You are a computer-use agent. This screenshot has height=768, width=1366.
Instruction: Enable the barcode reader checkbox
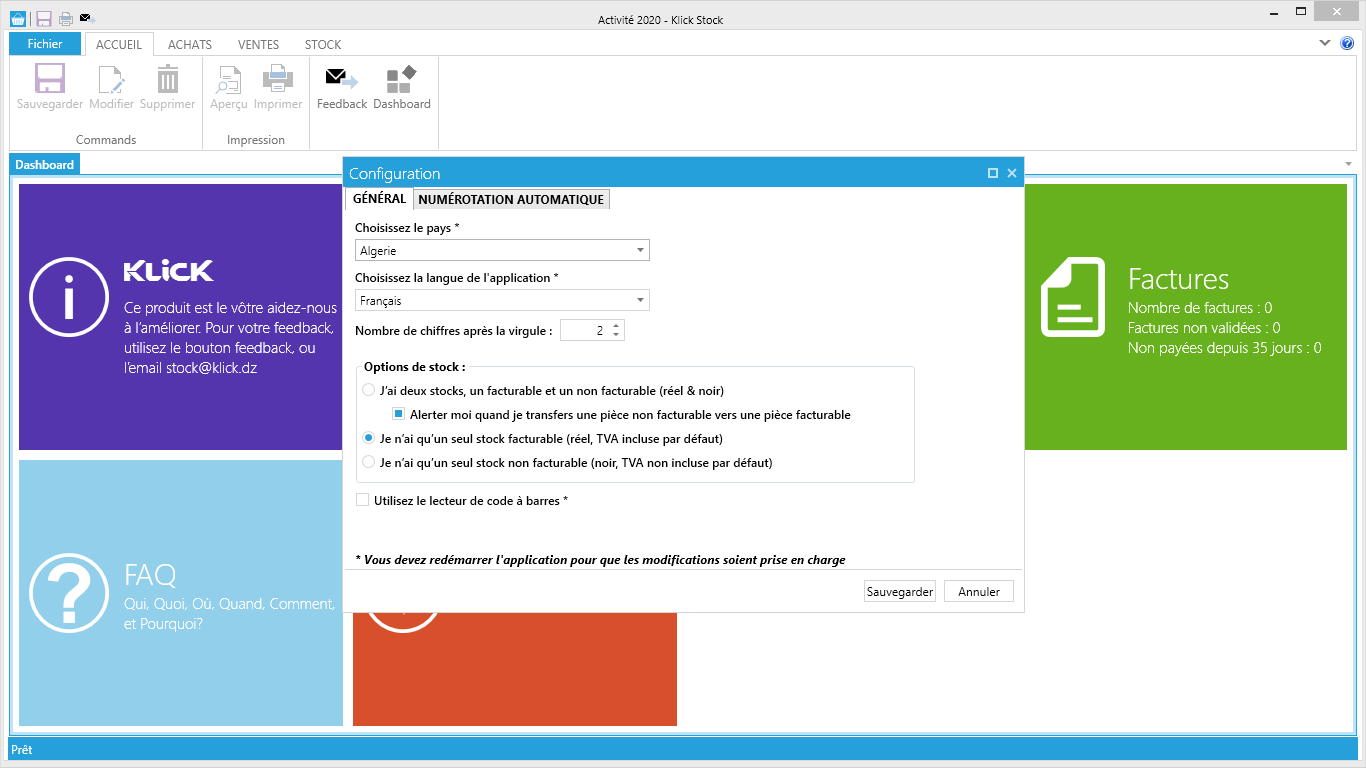point(363,500)
